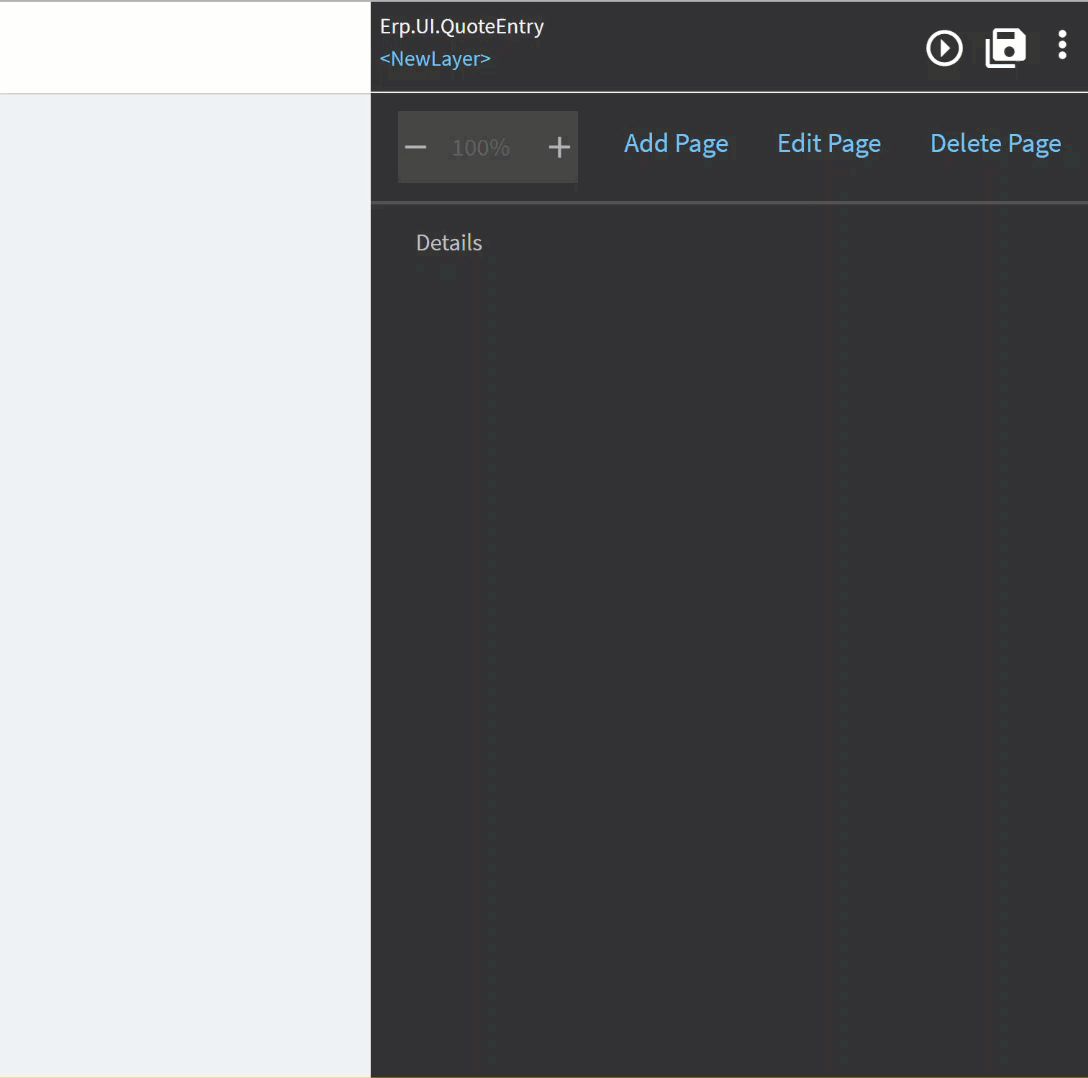Click the 100% zoom level display
This screenshot has height=1078, width=1088.
click(481, 147)
